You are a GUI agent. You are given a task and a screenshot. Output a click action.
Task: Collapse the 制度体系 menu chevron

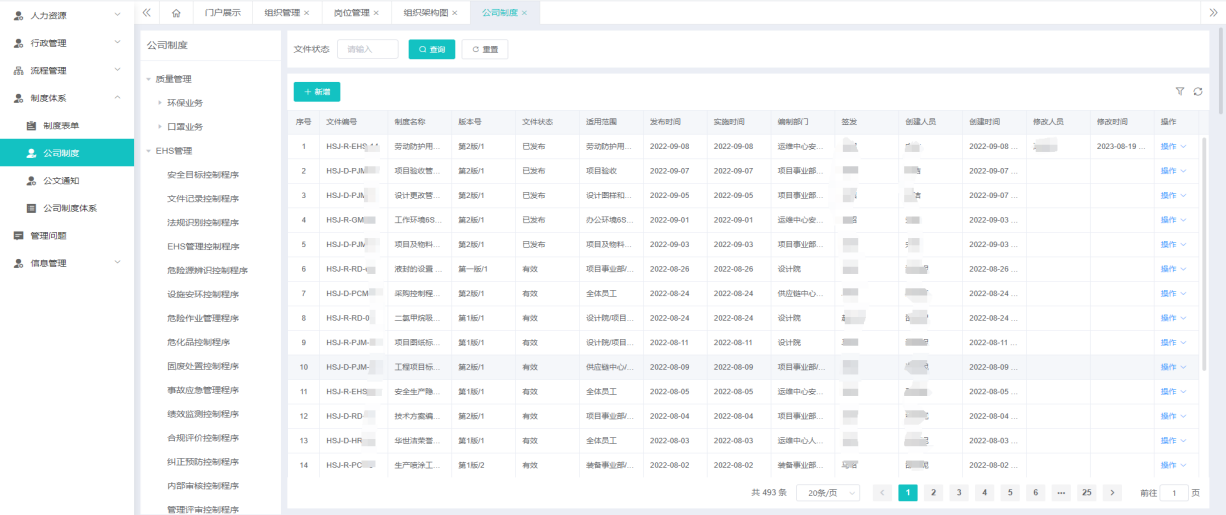118,98
